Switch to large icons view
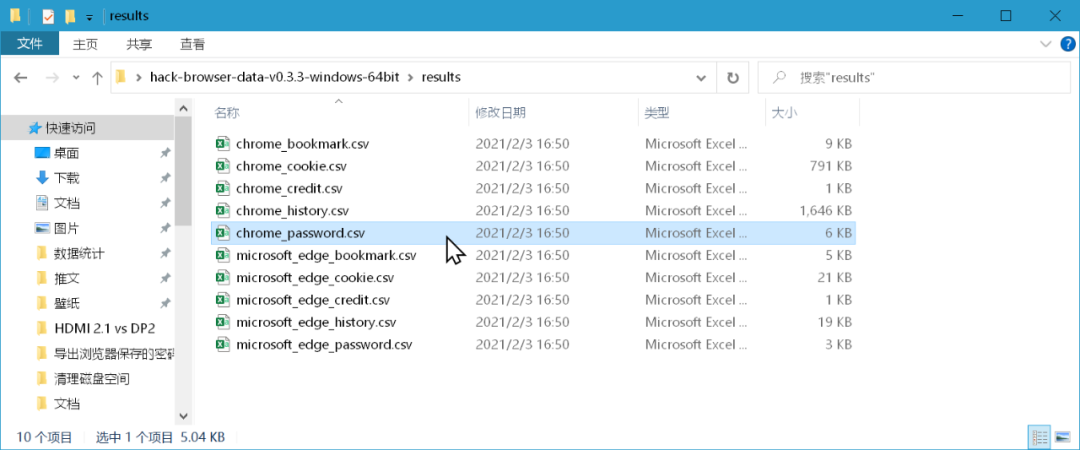This screenshot has width=1080, height=450. click(1060, 437)
